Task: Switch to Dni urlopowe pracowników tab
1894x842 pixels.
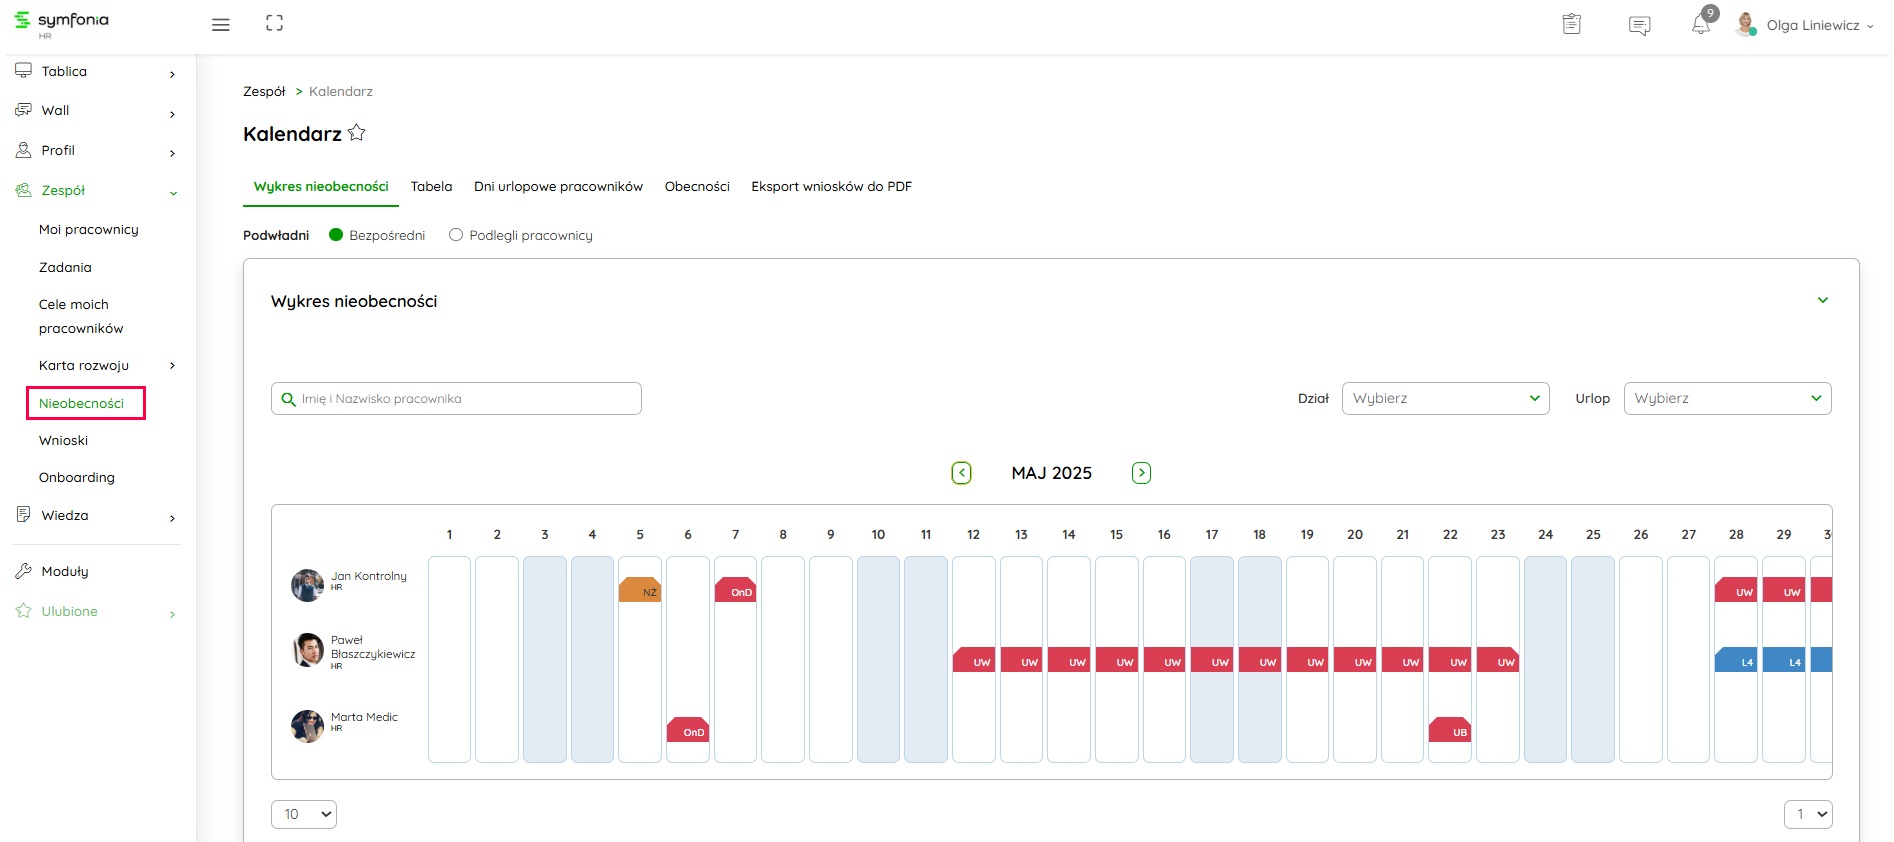Action: (x=558, y=187)
